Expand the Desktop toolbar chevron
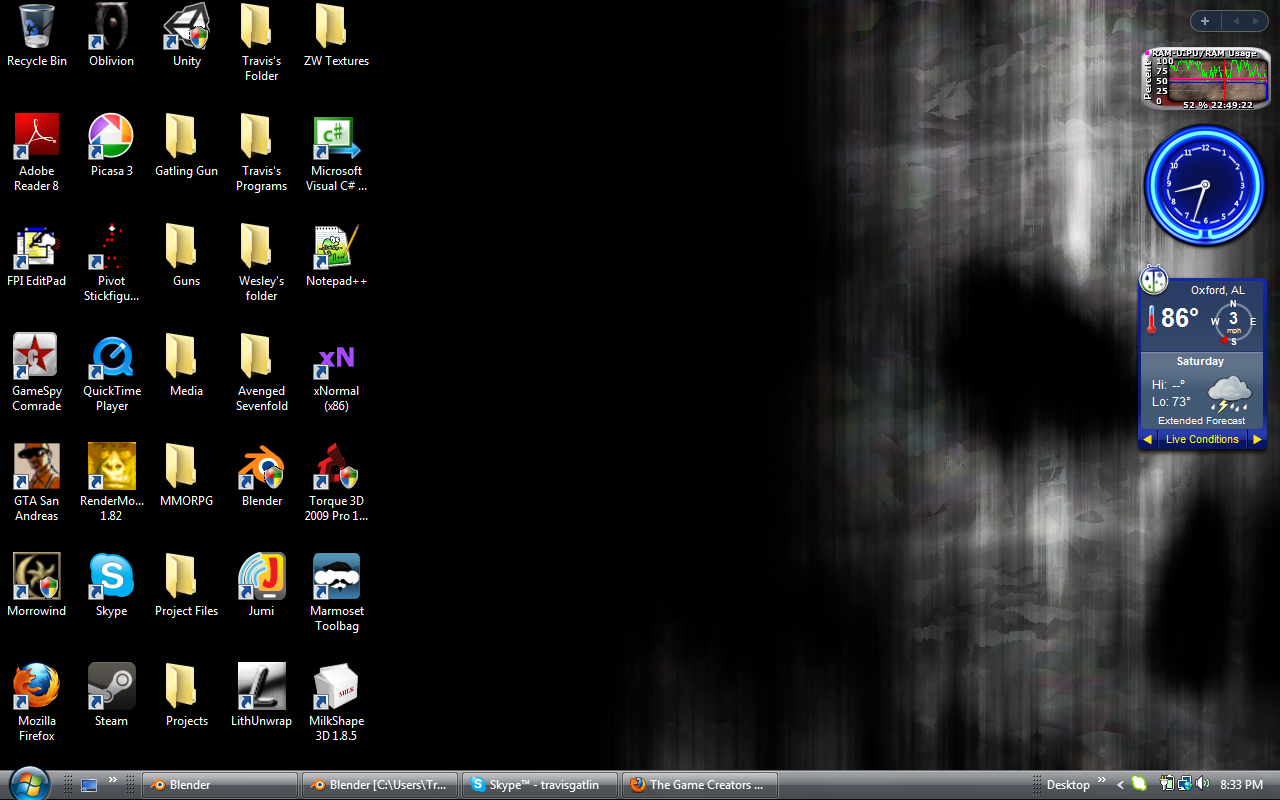 coord(1102,780)
